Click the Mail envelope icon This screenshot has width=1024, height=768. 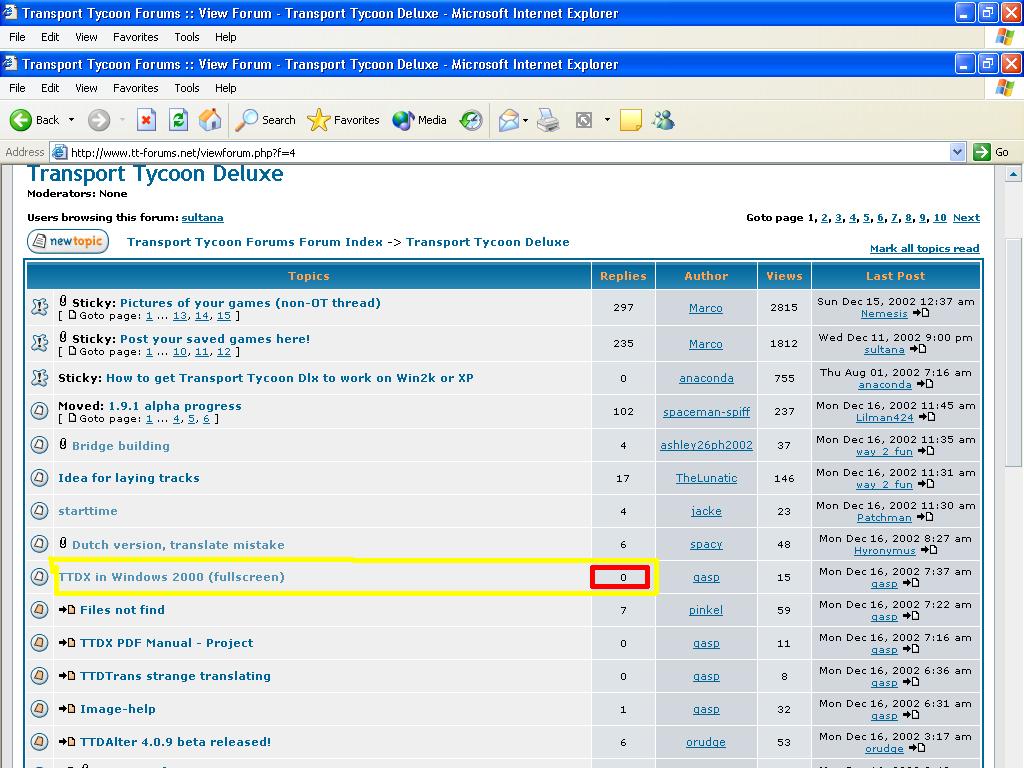coord(509,120)
